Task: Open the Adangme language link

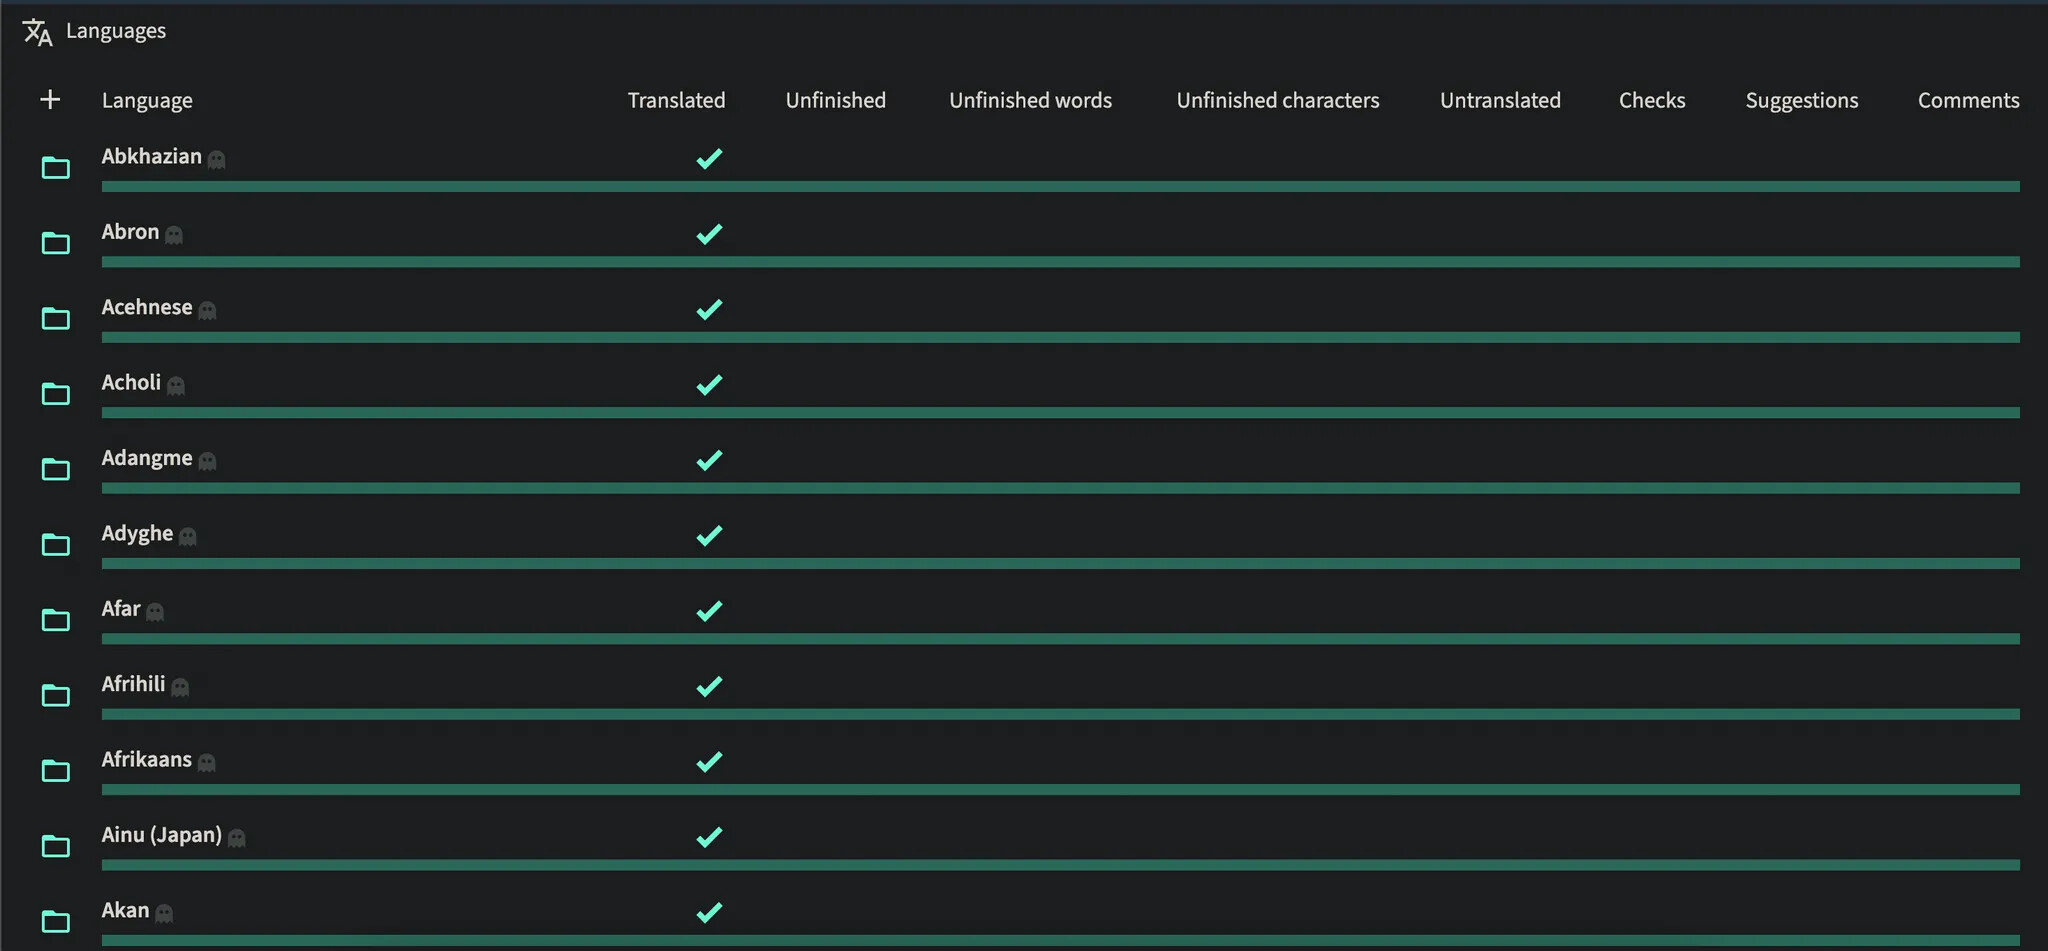Action: tap(147, 458)
